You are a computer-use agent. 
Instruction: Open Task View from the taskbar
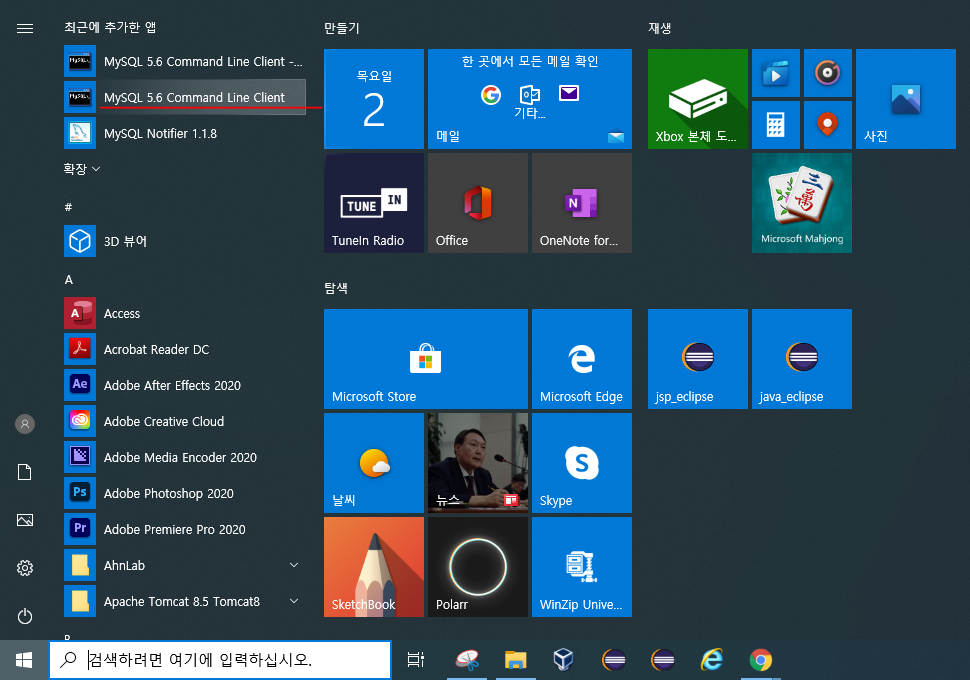(416, 660)
